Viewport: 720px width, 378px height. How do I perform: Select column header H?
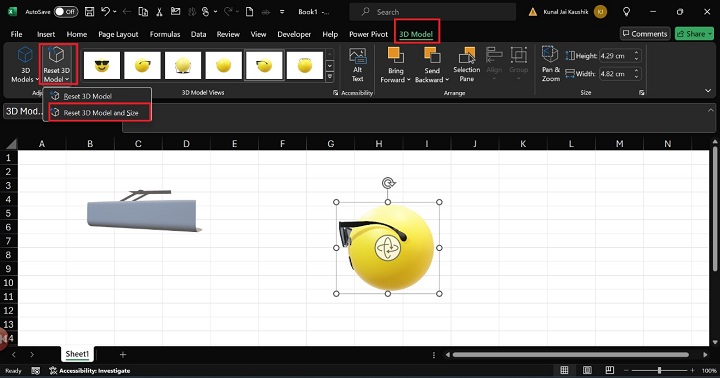pyautogui.click(x=378, y=144)
